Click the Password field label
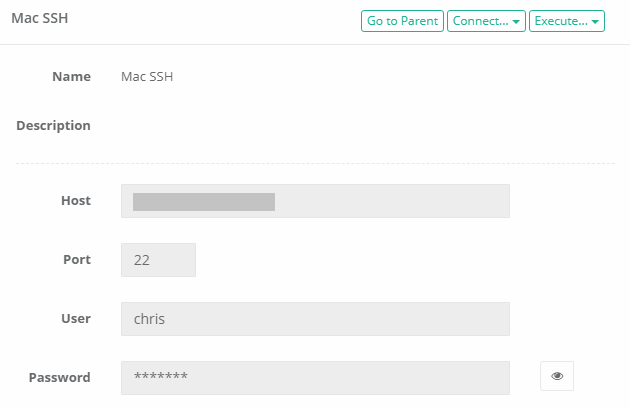Viewport: 630px width, 409px height. pos(59,378)
